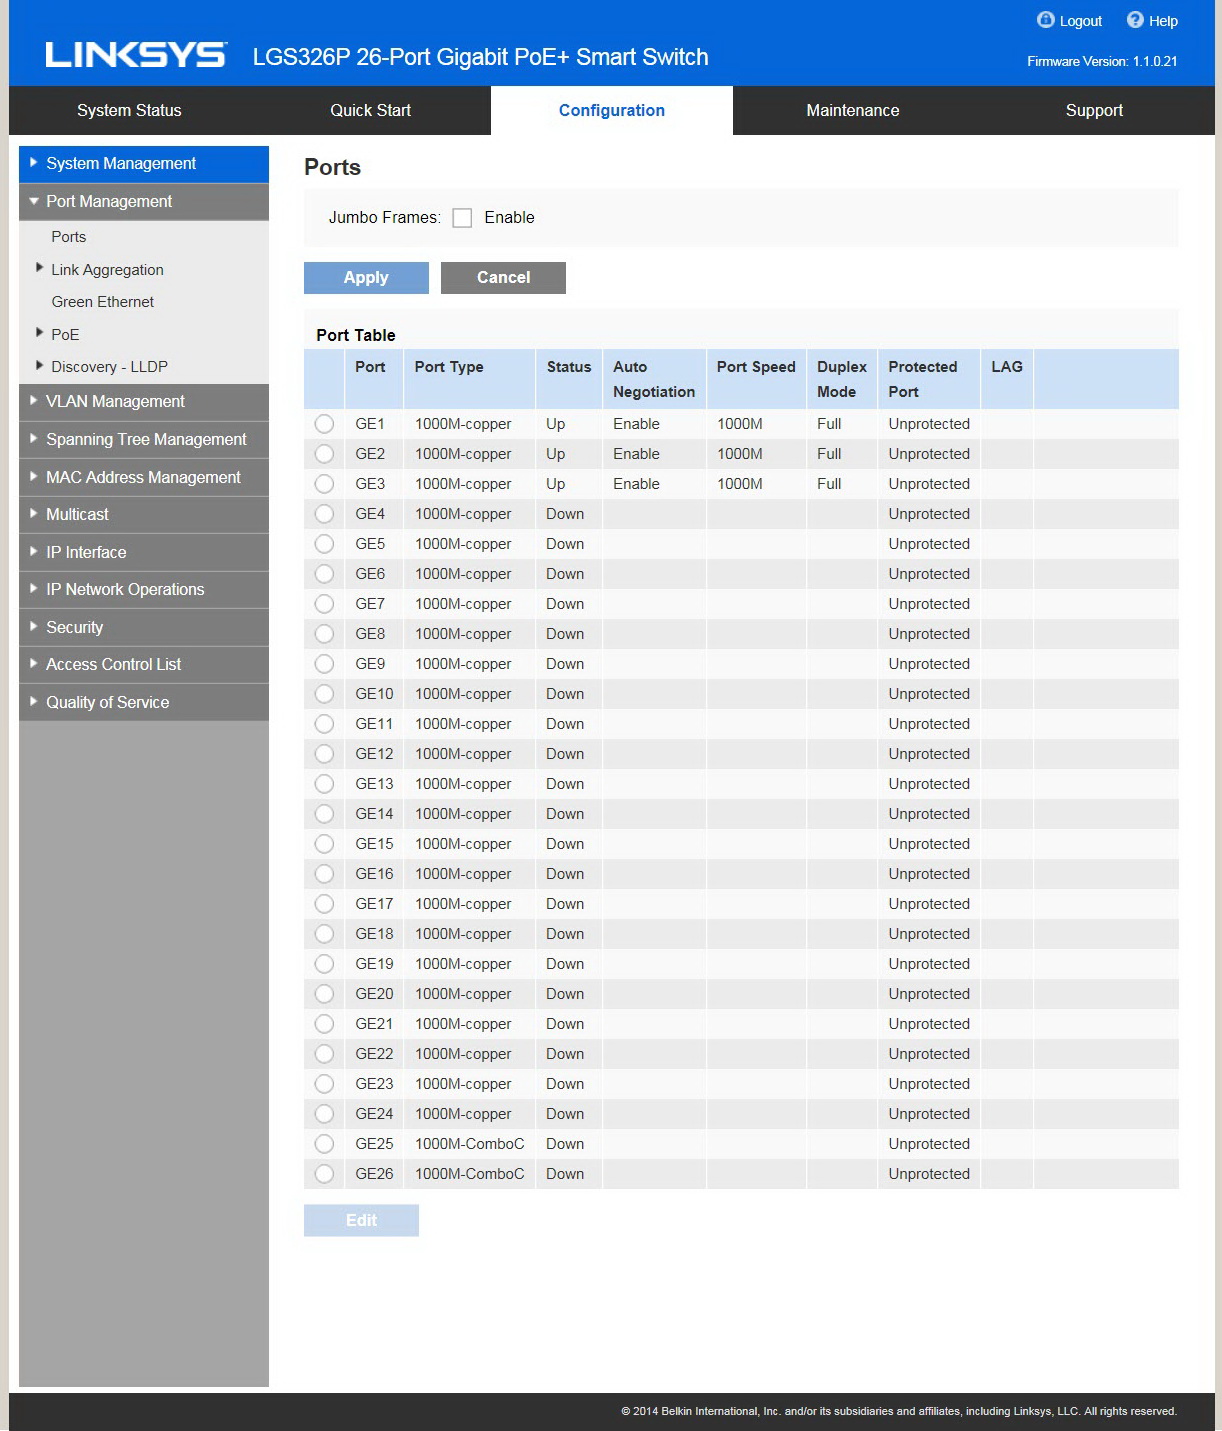
Task: Click the GE25 row's 1000M-ComboC type
Action: coord(470,1144)
